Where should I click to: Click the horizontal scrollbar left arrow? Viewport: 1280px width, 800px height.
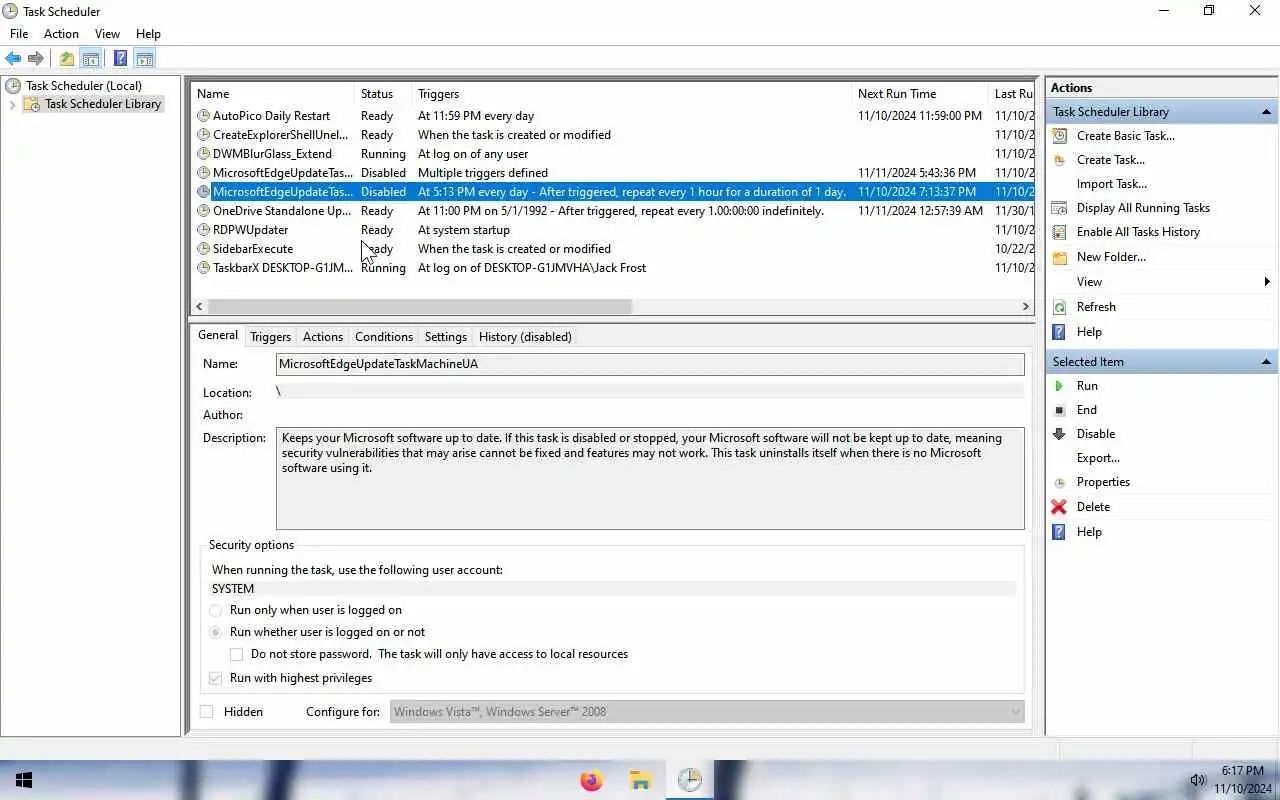tap(199, 306)
